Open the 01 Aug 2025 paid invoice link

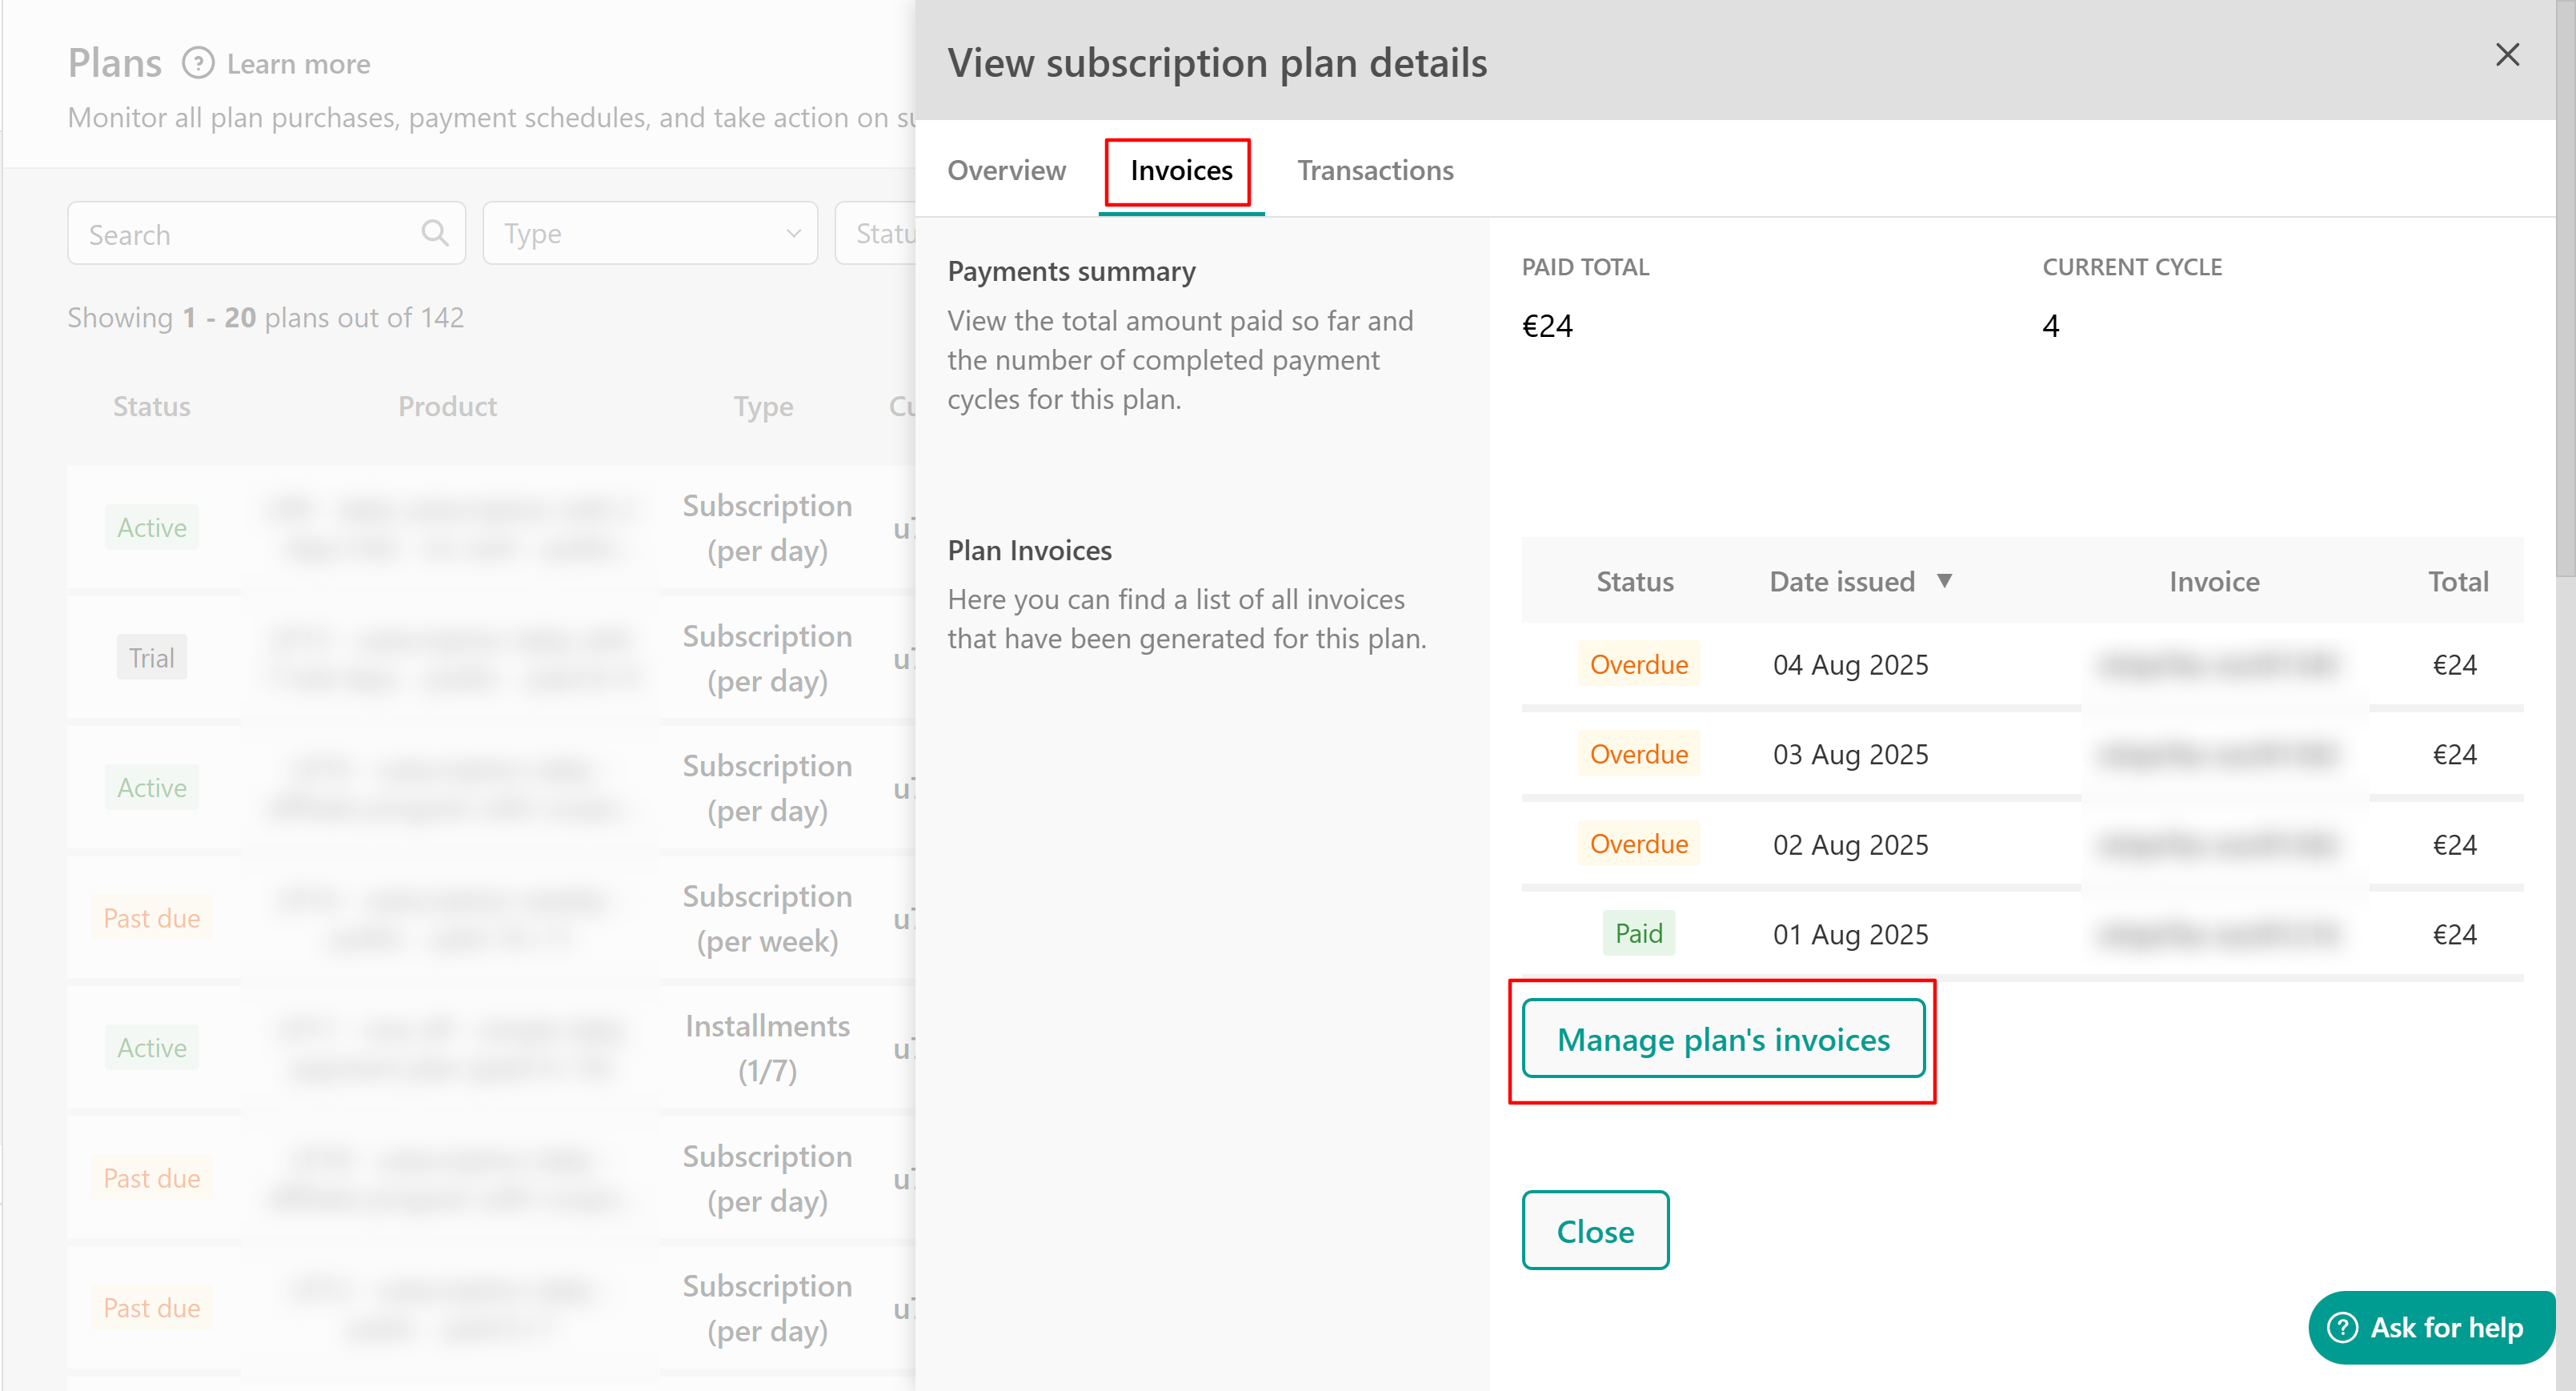click(2216, 934)
